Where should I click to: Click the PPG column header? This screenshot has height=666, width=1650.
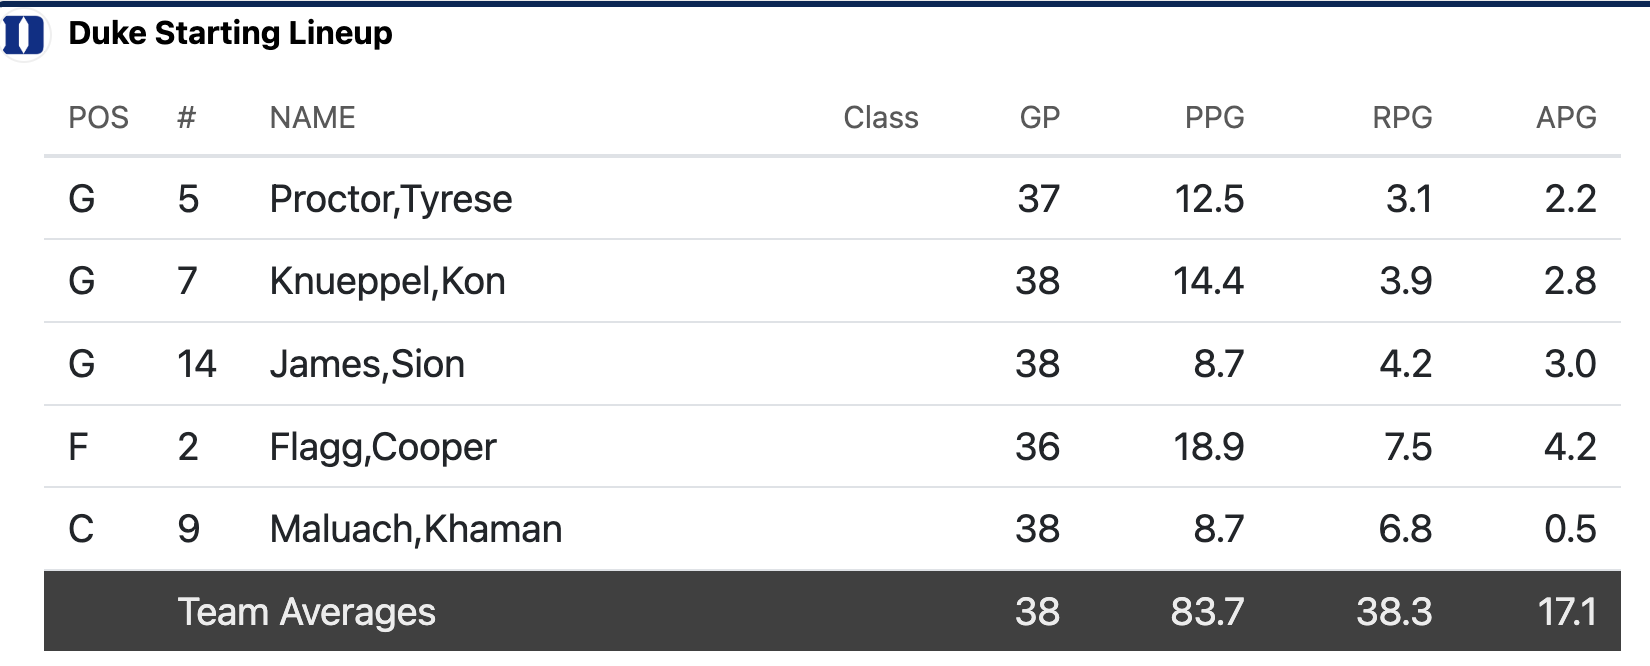coord(1213,118)
